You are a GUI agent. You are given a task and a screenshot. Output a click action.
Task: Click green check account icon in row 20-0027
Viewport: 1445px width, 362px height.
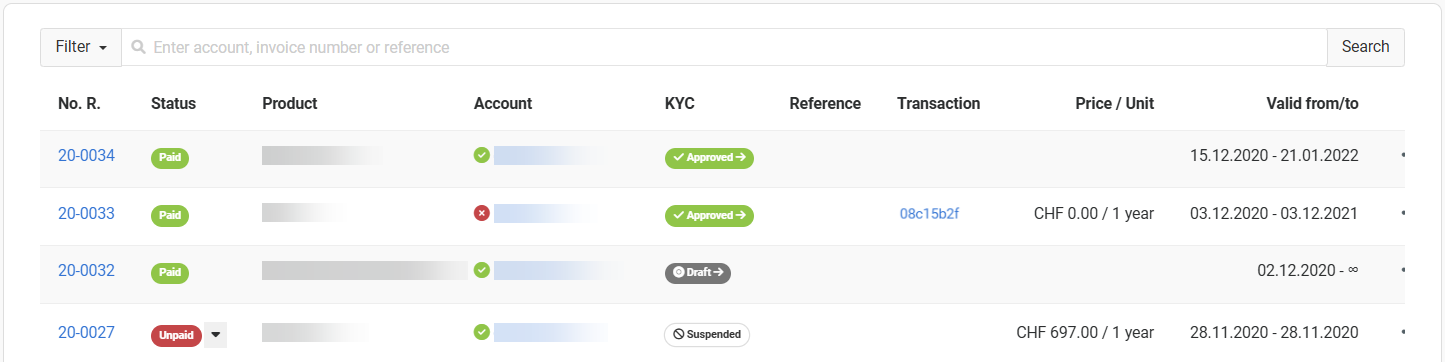pos(481,332)
